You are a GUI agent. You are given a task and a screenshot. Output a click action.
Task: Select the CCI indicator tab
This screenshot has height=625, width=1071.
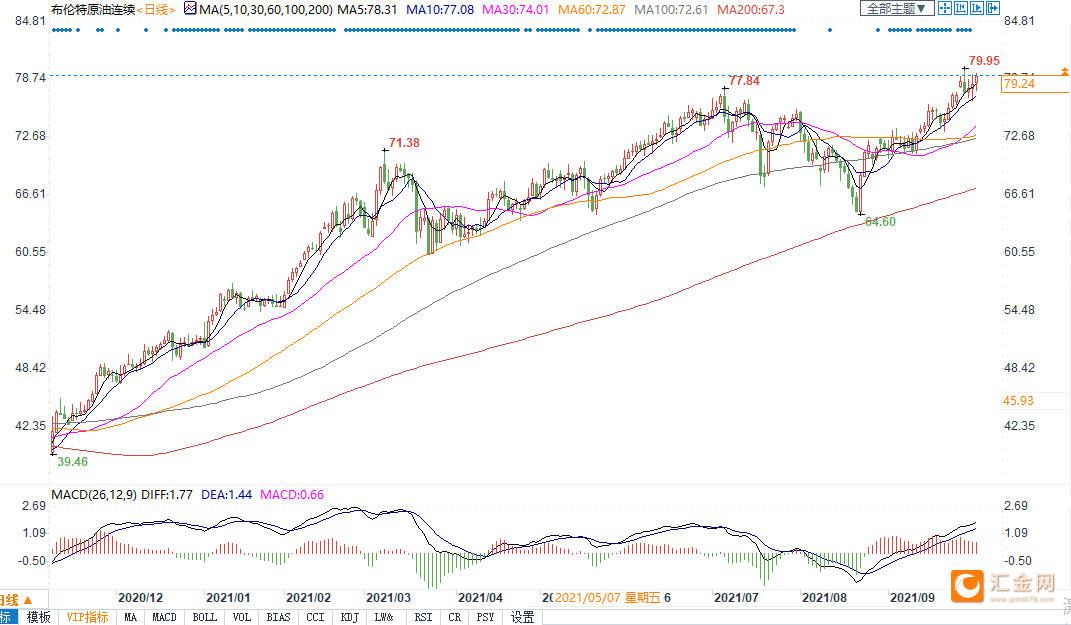(315, 617)
